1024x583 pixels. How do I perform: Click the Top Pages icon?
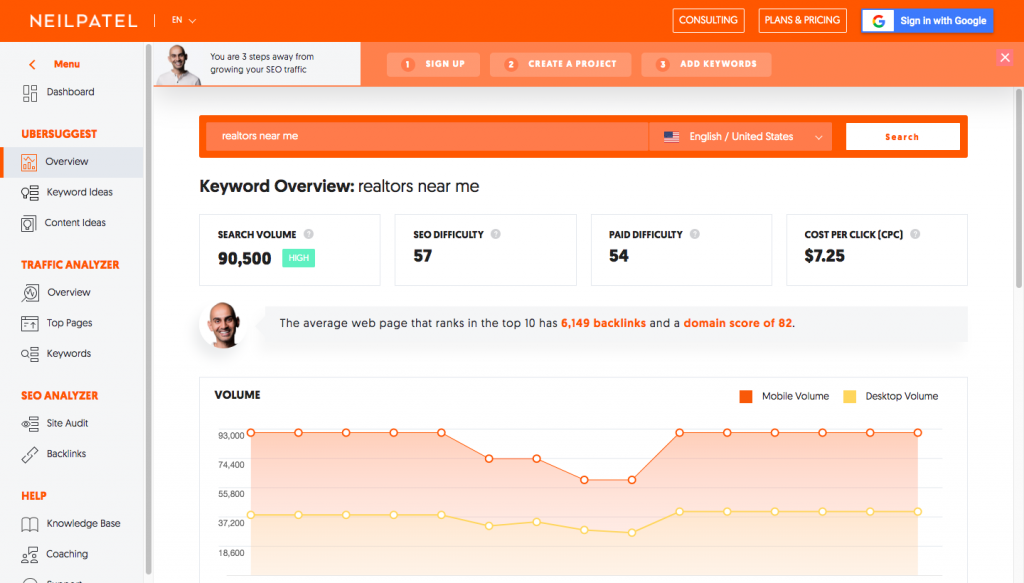coord(29,323)
